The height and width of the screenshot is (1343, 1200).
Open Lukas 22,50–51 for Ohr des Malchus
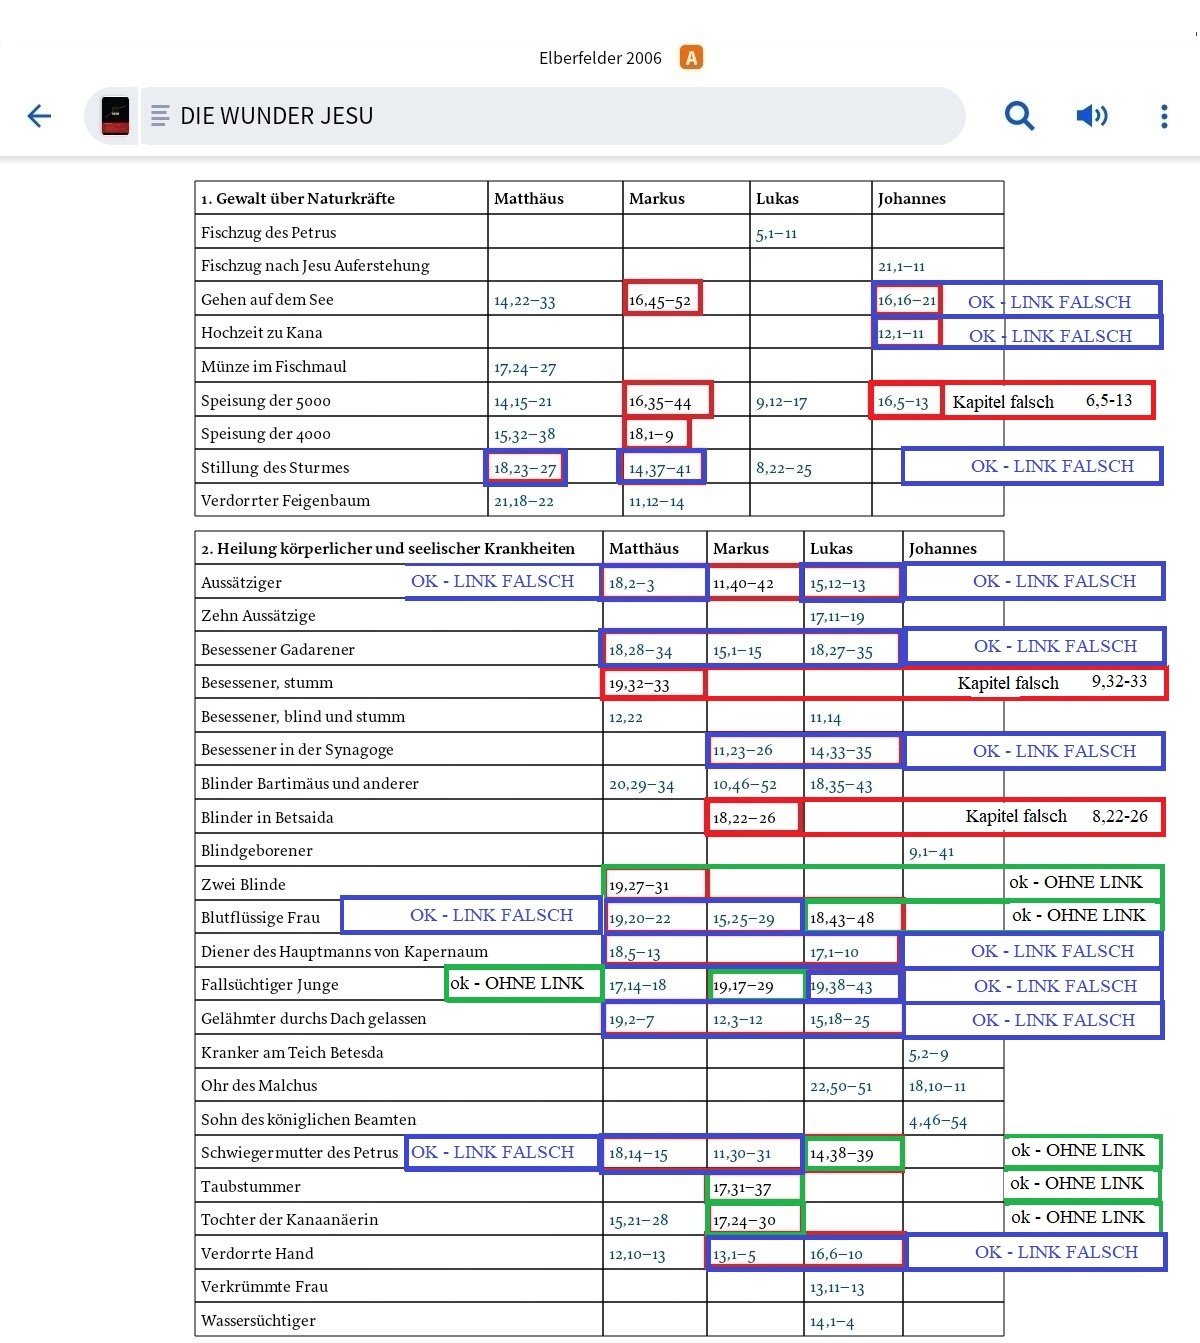tap(841, 1087)
